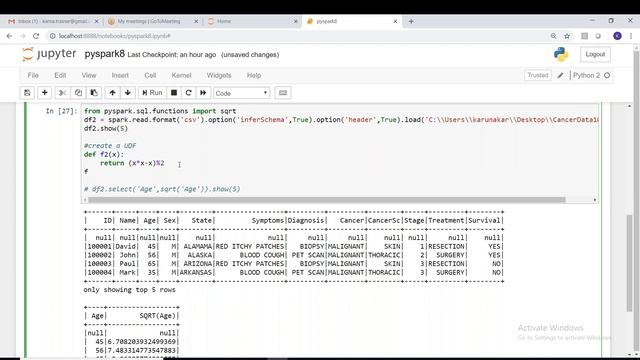
Task: Open the View menu
Action: (x=89, y=76)
